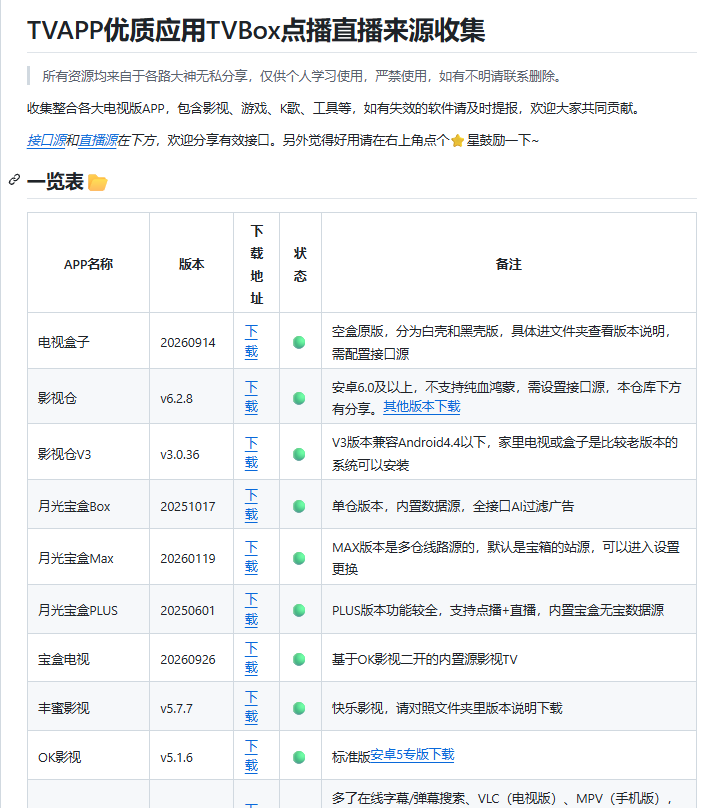Click the green status dot for 影视仓V3
This screenshot has width=713, height=808.
click(299, 454)
